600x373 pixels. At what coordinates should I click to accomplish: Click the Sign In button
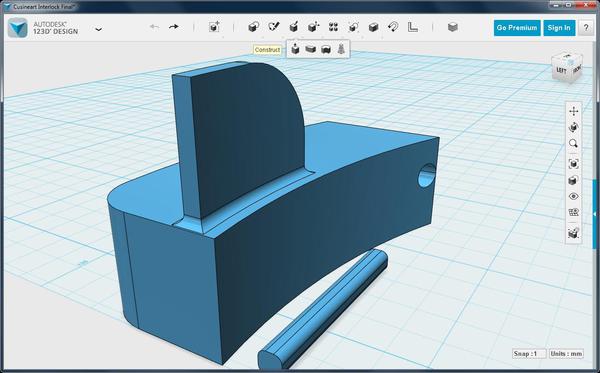559,28
